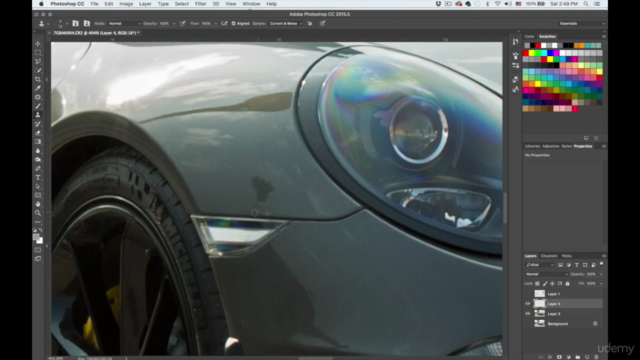The width and height of the screenshot is (640, 360).
Task: Select the Path Selection tool
Action: point(38,187)
